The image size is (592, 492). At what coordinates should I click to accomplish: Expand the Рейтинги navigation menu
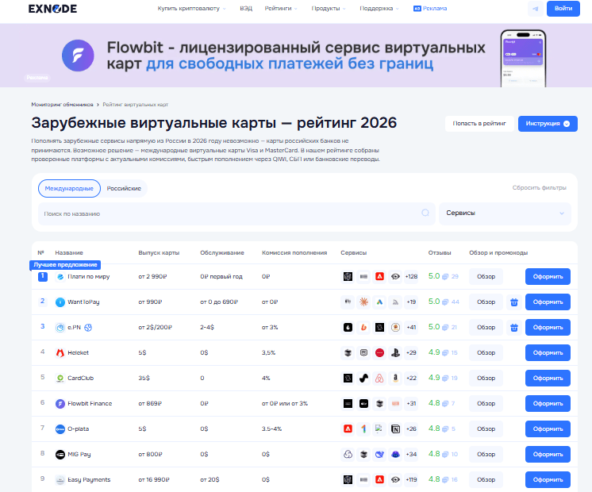pos(281,8)
